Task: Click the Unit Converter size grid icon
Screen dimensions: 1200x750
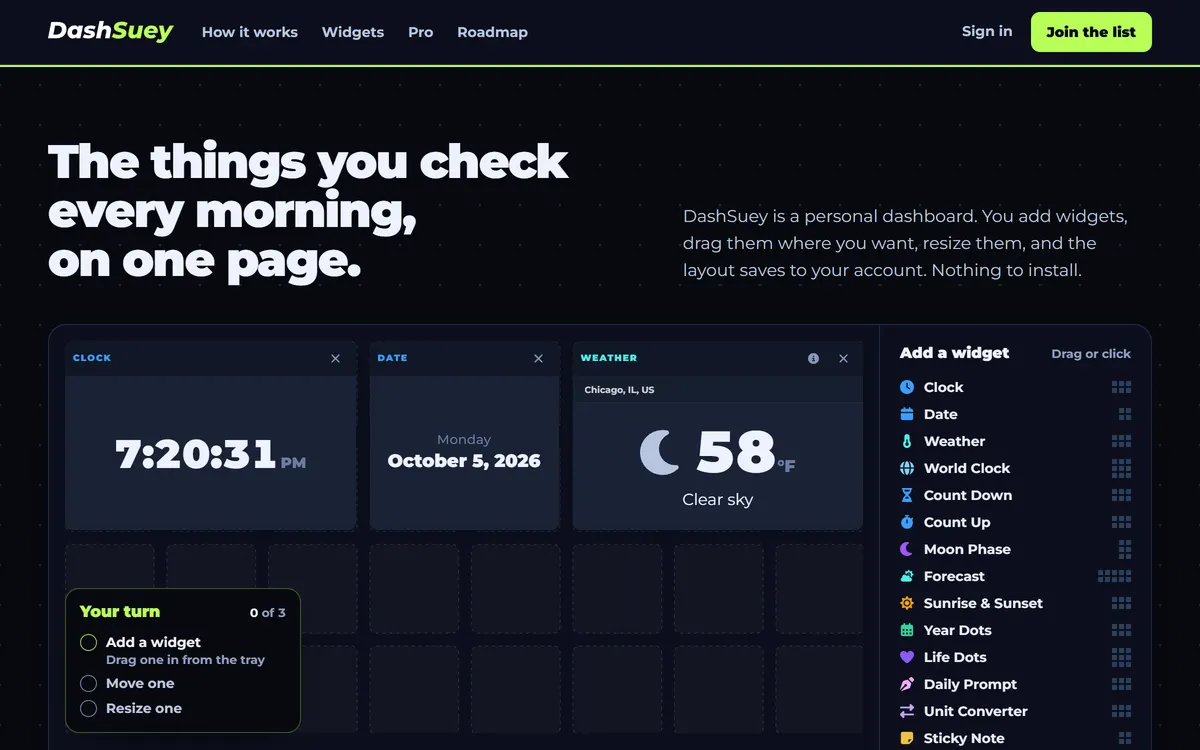Action: [1121, 711]
